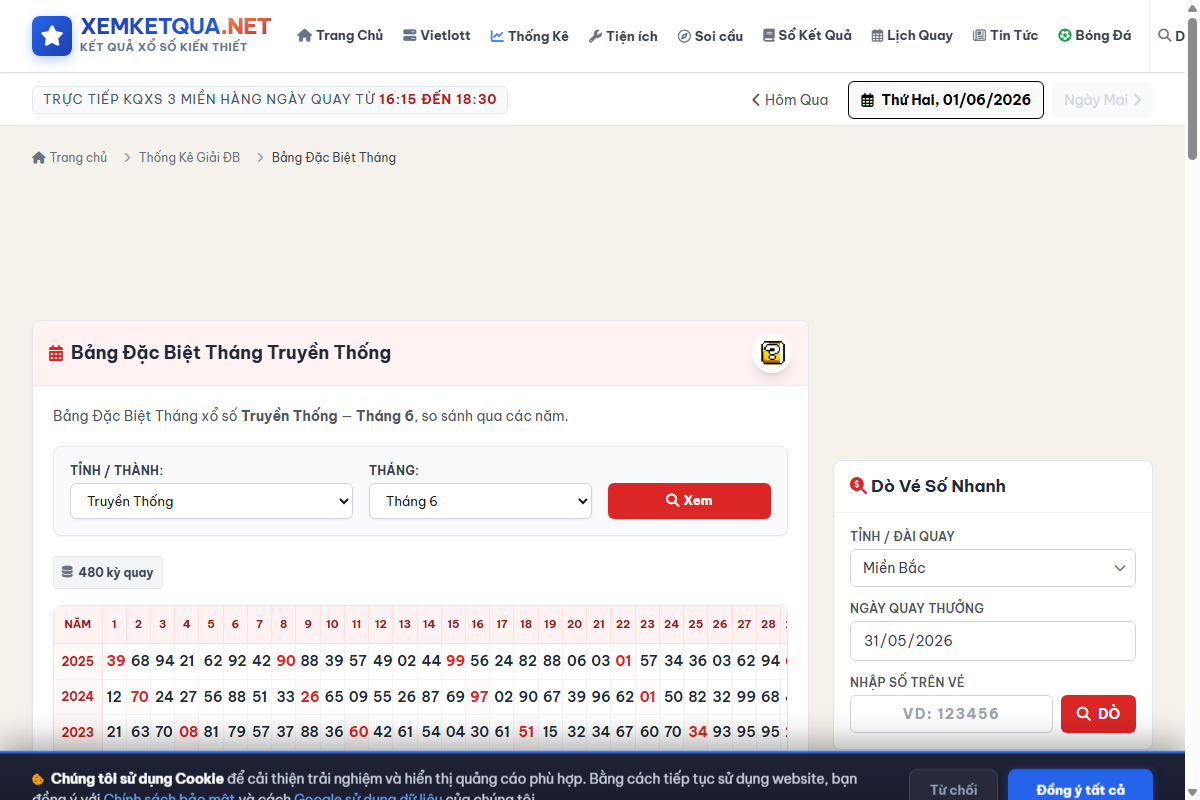Click the ticket number input VD: 123456

click(951, 714)
